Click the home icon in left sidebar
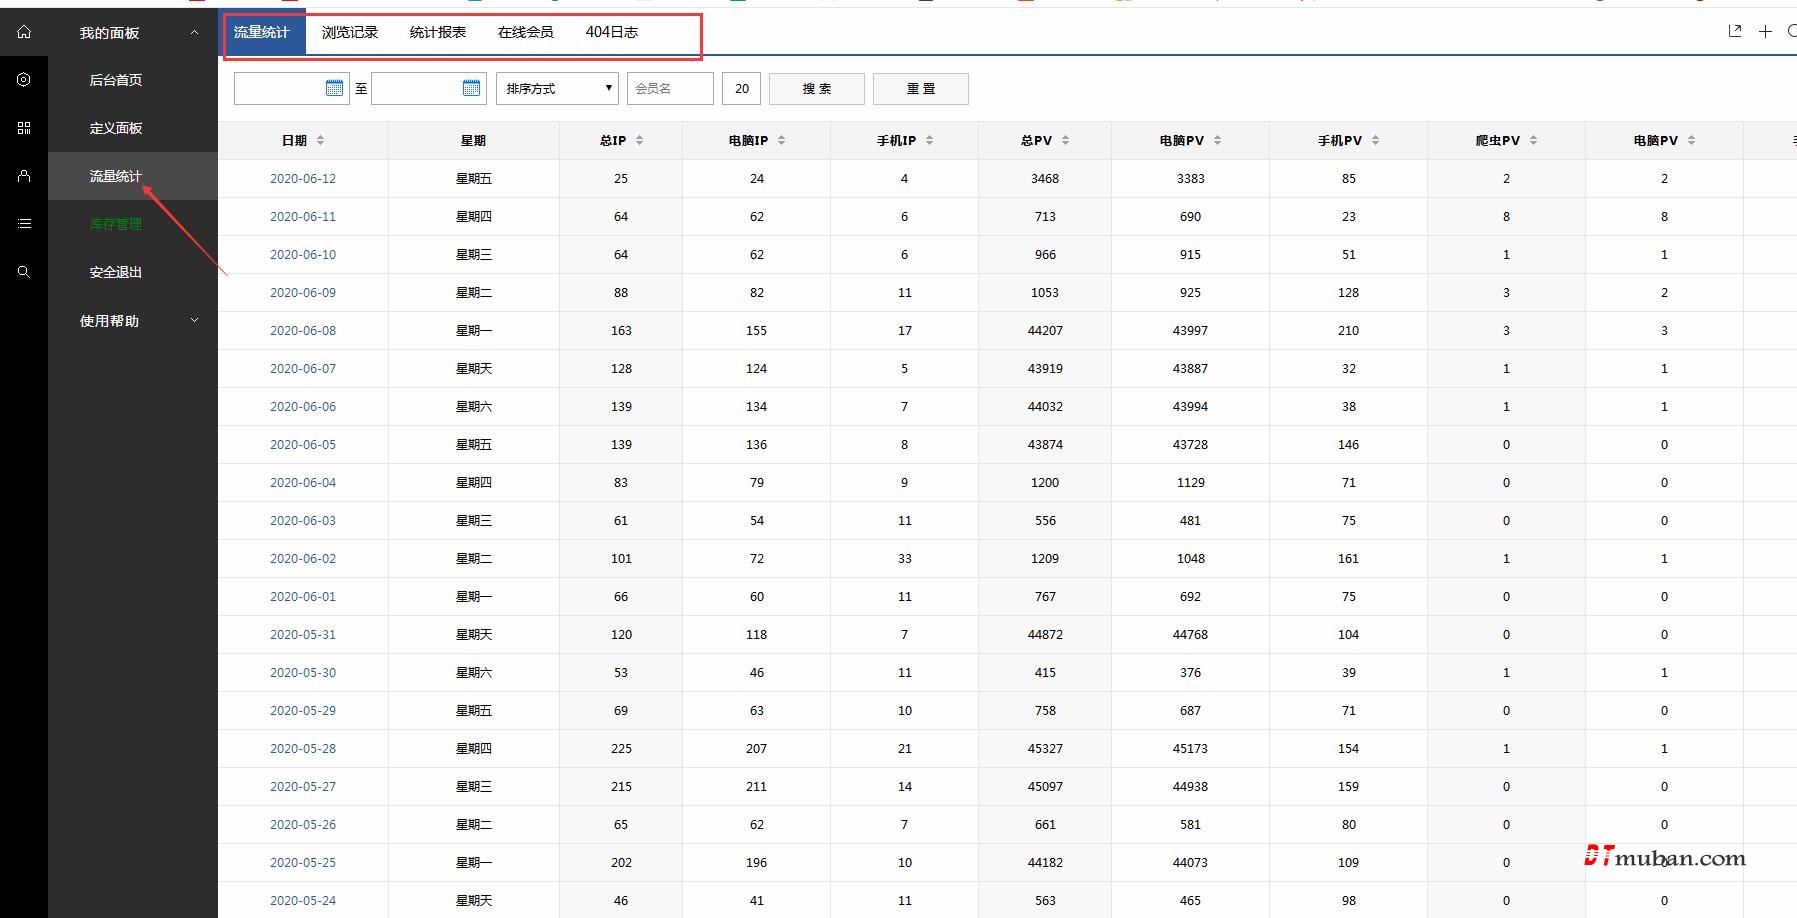This screenshot has height=918, width=1797. pyautogui.click(x=24, y=32)
